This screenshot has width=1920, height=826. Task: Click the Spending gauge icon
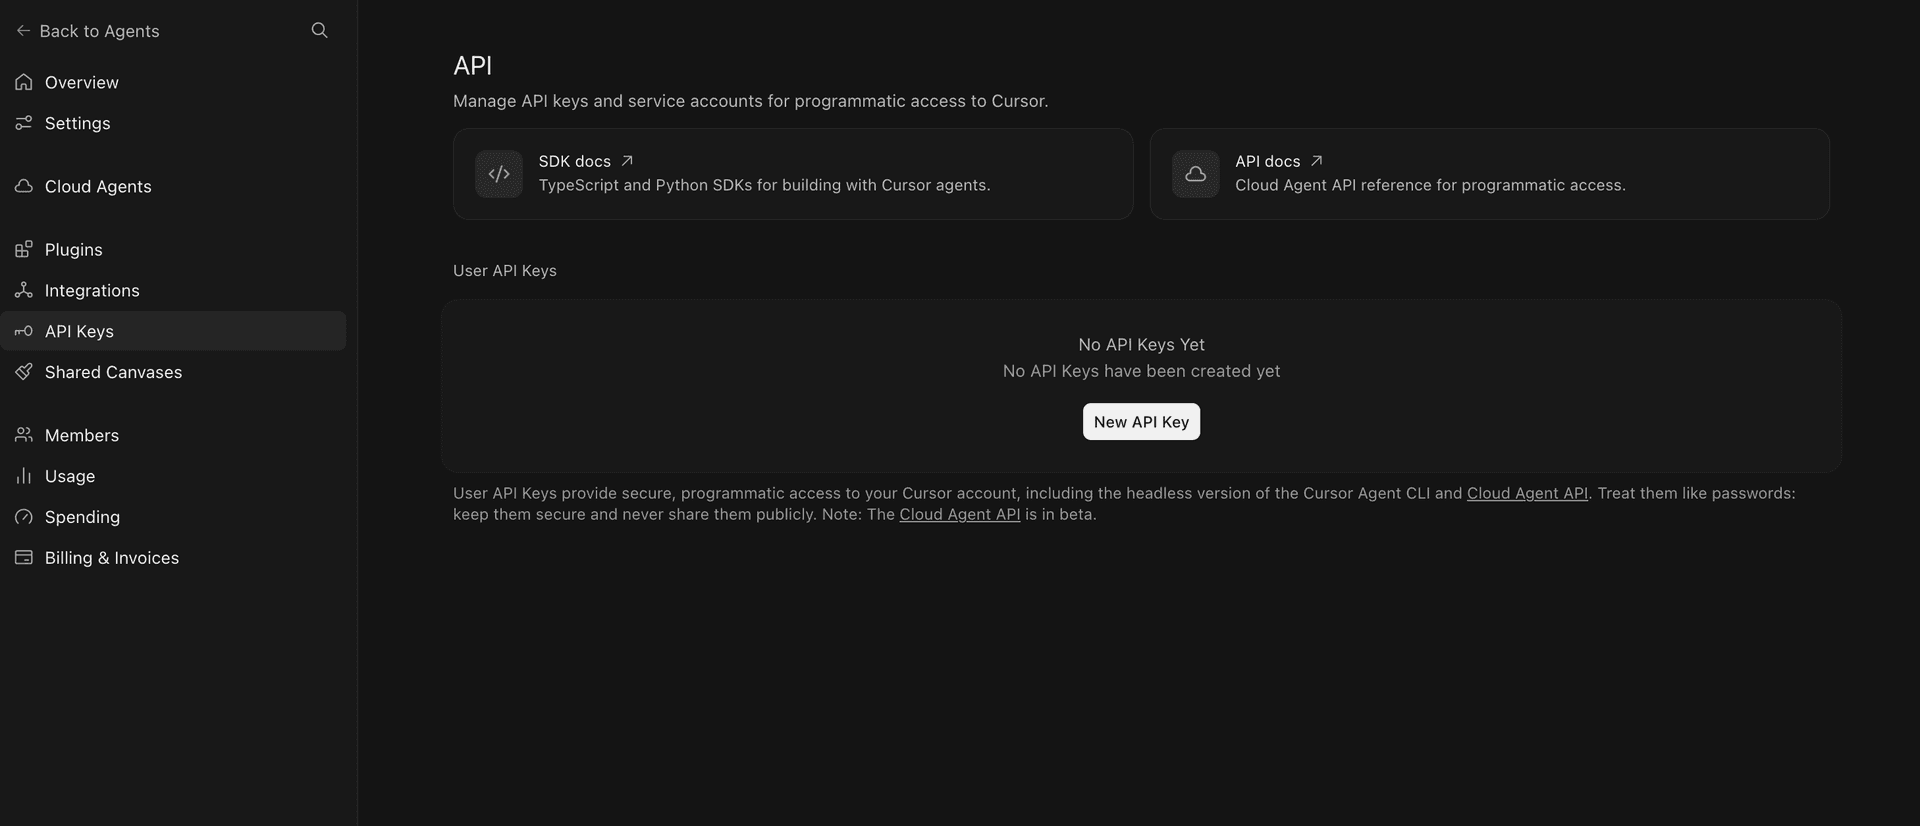tap(24, 517)
